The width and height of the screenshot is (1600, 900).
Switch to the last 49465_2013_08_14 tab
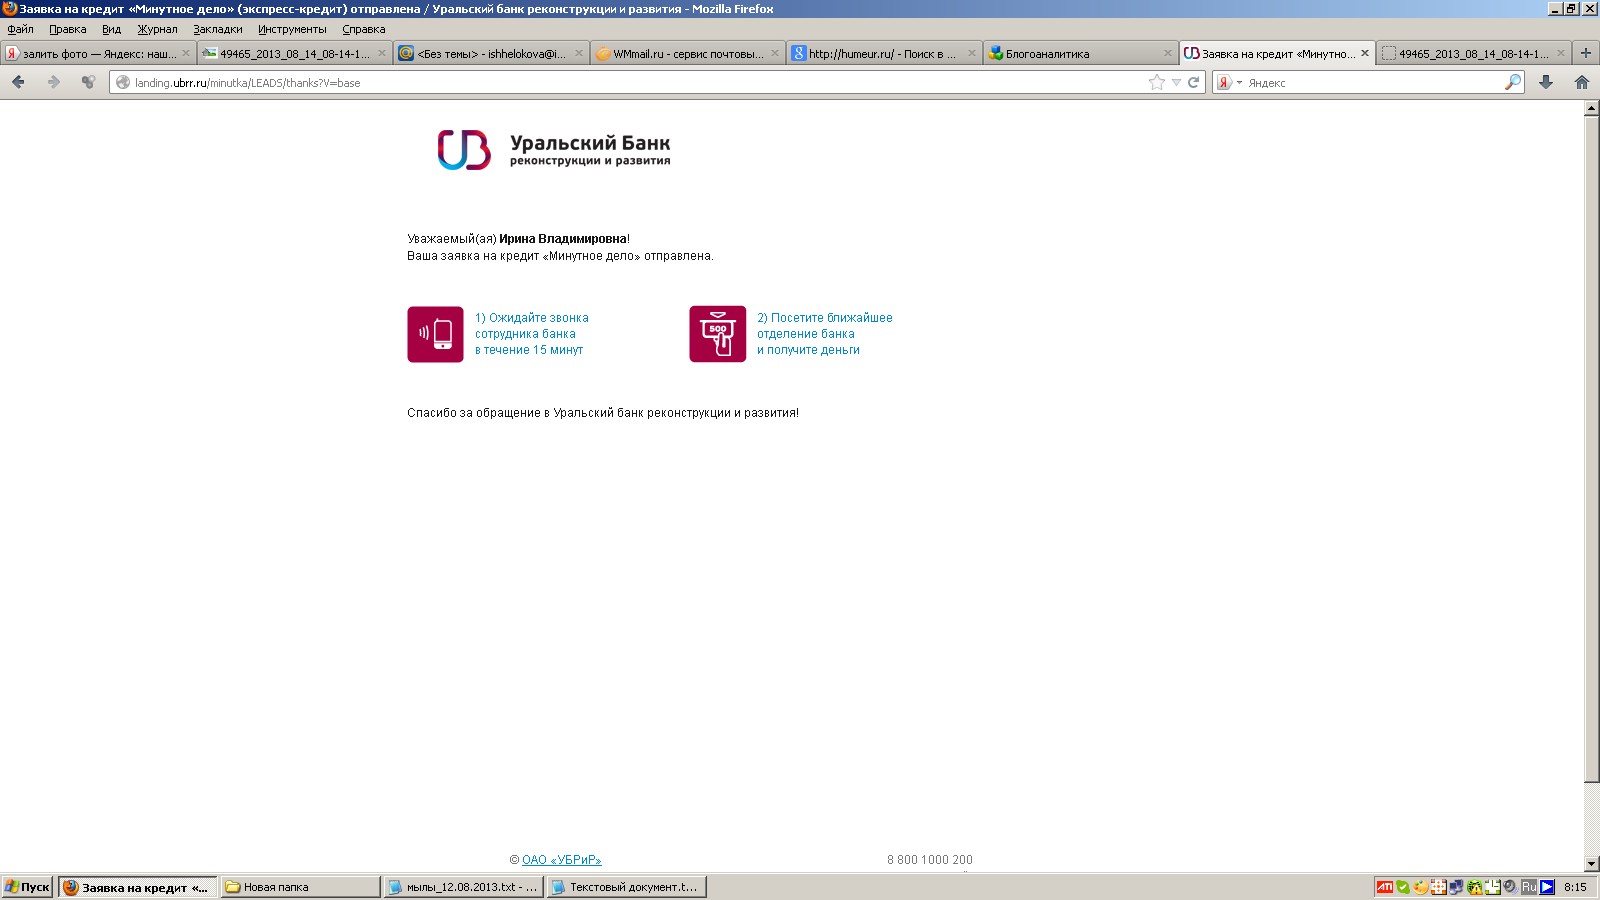[x=1472, y=53]
